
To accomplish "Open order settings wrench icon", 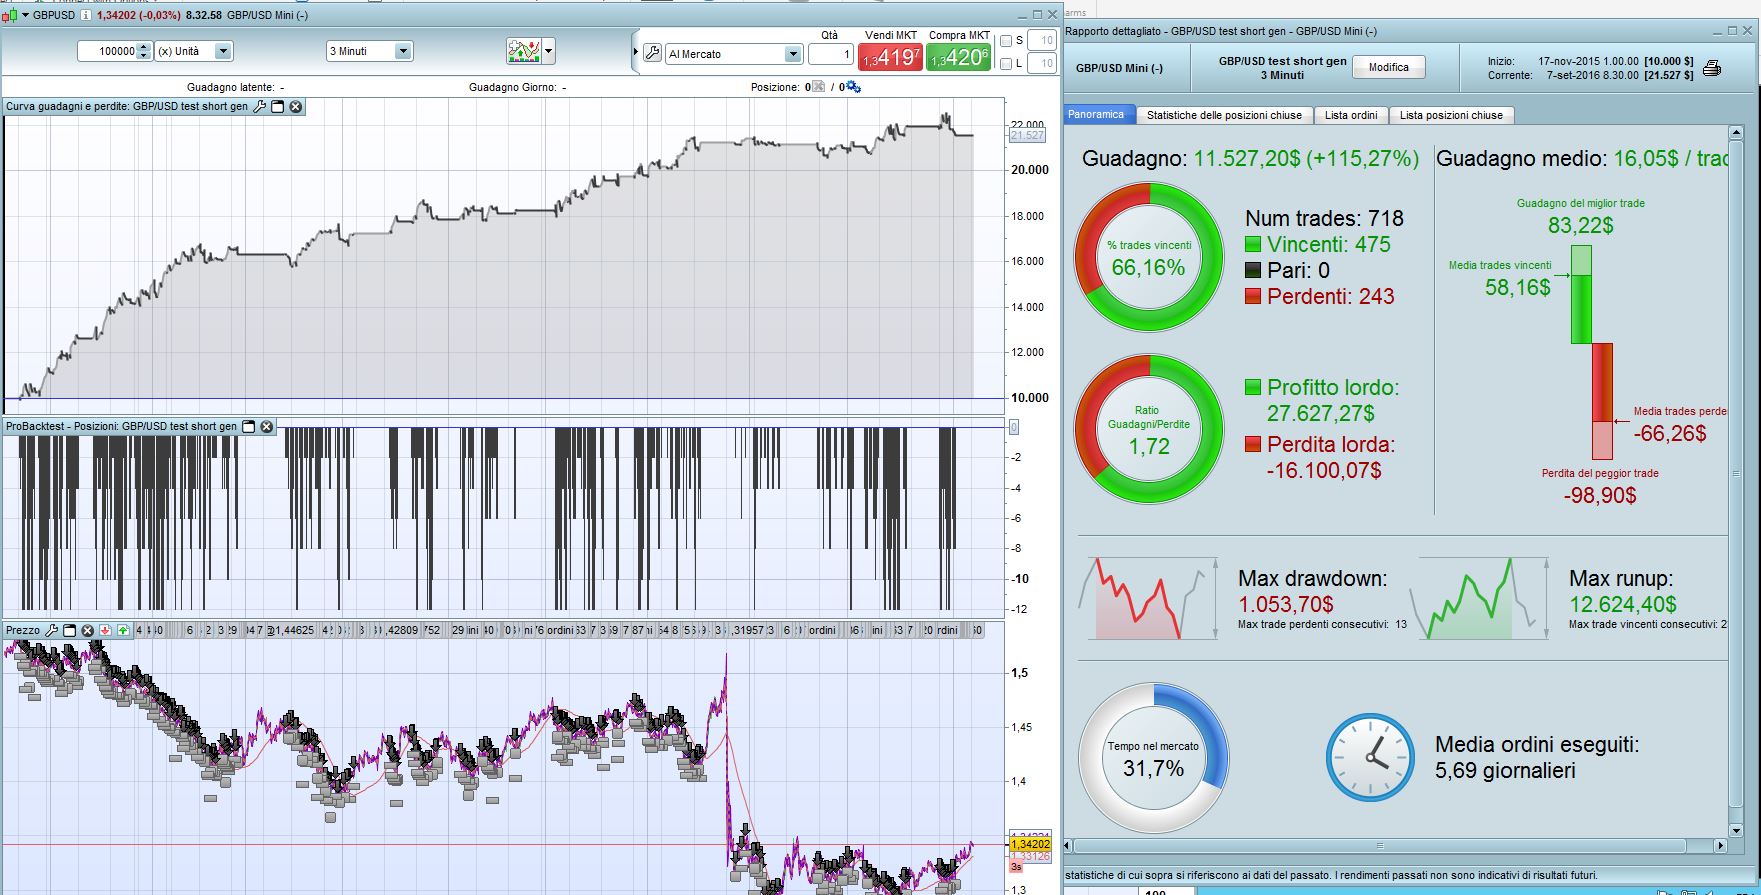I will pos(652,54).
